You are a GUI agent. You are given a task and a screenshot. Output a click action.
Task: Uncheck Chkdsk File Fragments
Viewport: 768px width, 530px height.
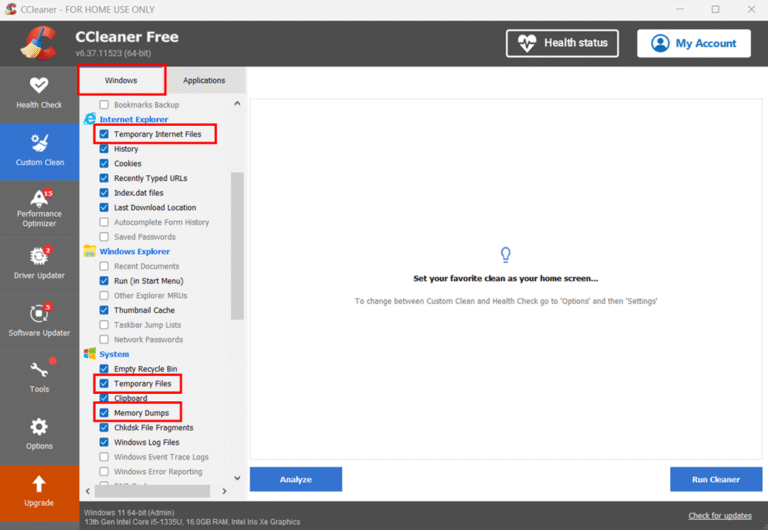click(x=104, y=427)
